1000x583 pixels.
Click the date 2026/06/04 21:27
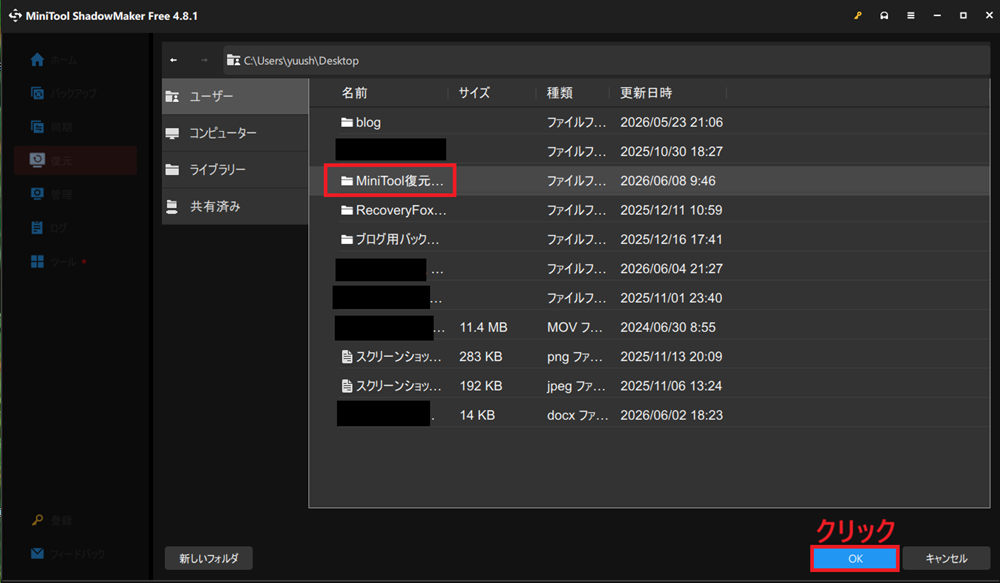point(672,269)
